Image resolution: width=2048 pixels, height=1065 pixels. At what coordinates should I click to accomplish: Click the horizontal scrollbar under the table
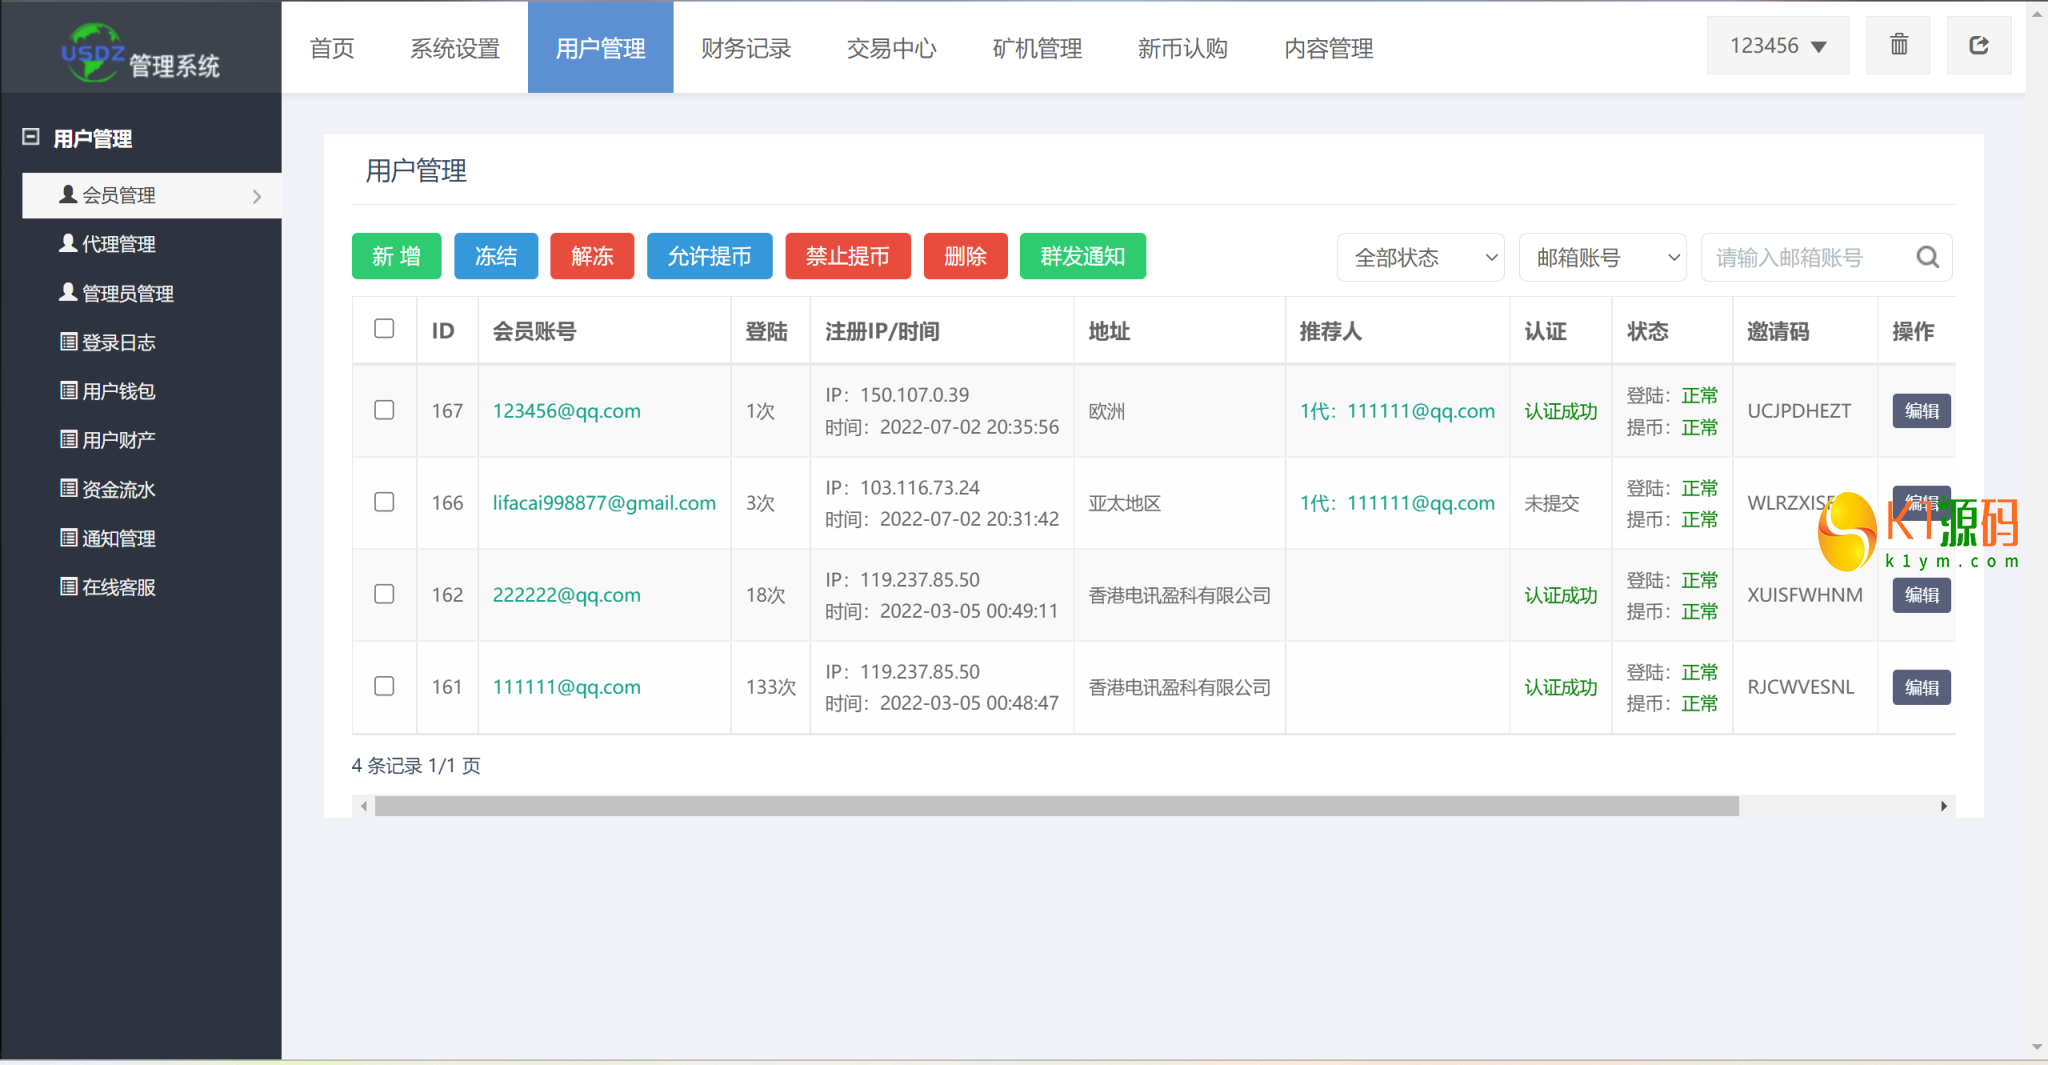1056,806
